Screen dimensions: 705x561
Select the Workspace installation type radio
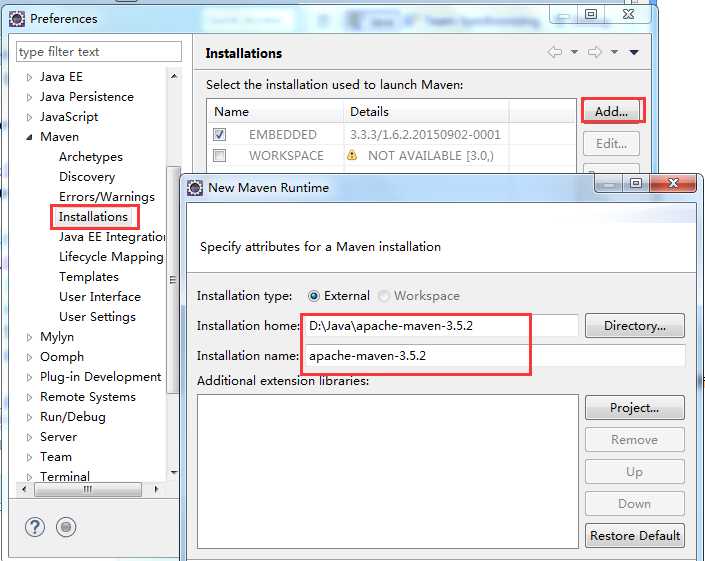pos(384,296)
